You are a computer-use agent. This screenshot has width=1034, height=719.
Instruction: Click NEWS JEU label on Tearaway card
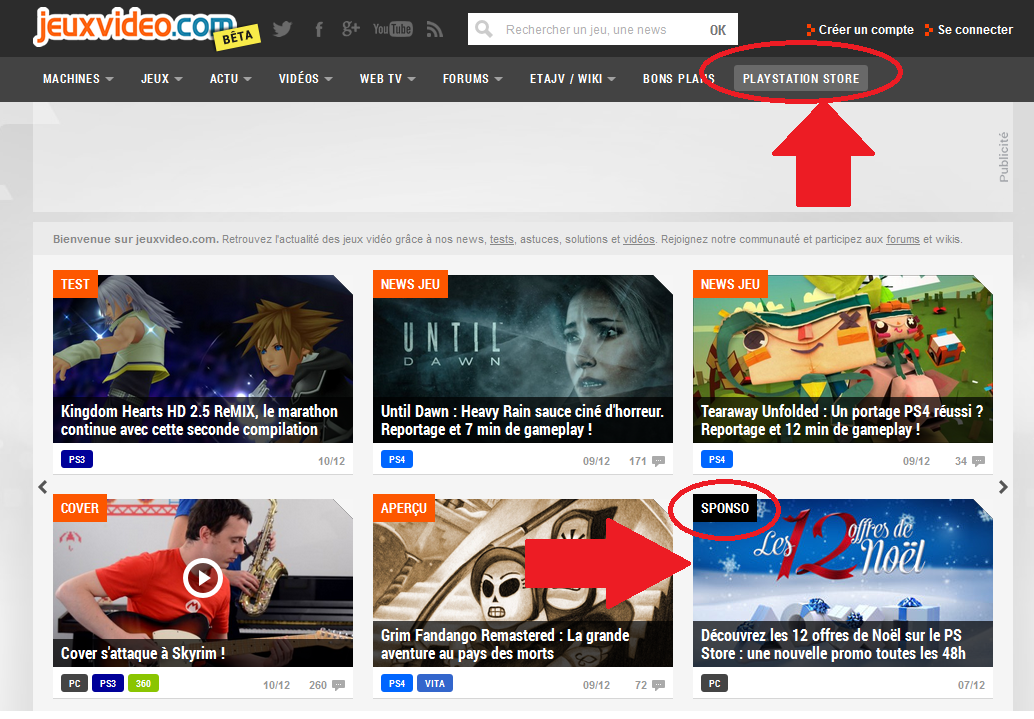point(730,284)
